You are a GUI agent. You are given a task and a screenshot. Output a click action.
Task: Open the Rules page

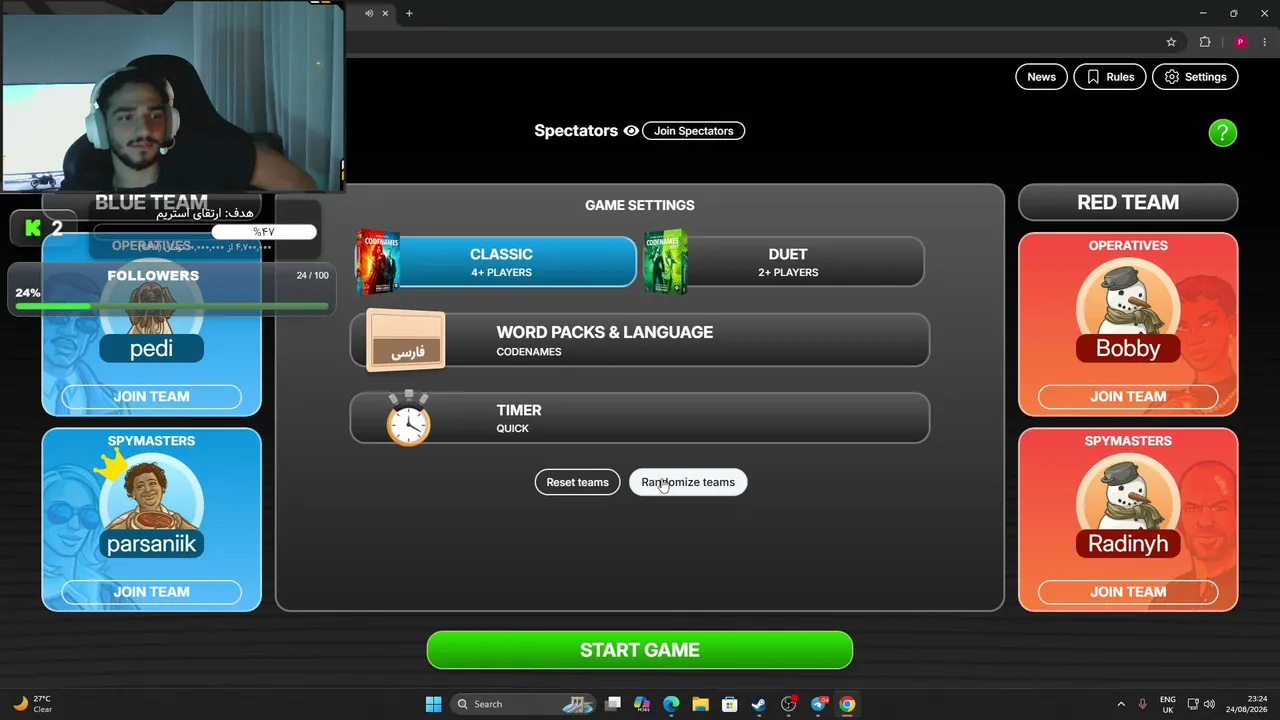1110,77
